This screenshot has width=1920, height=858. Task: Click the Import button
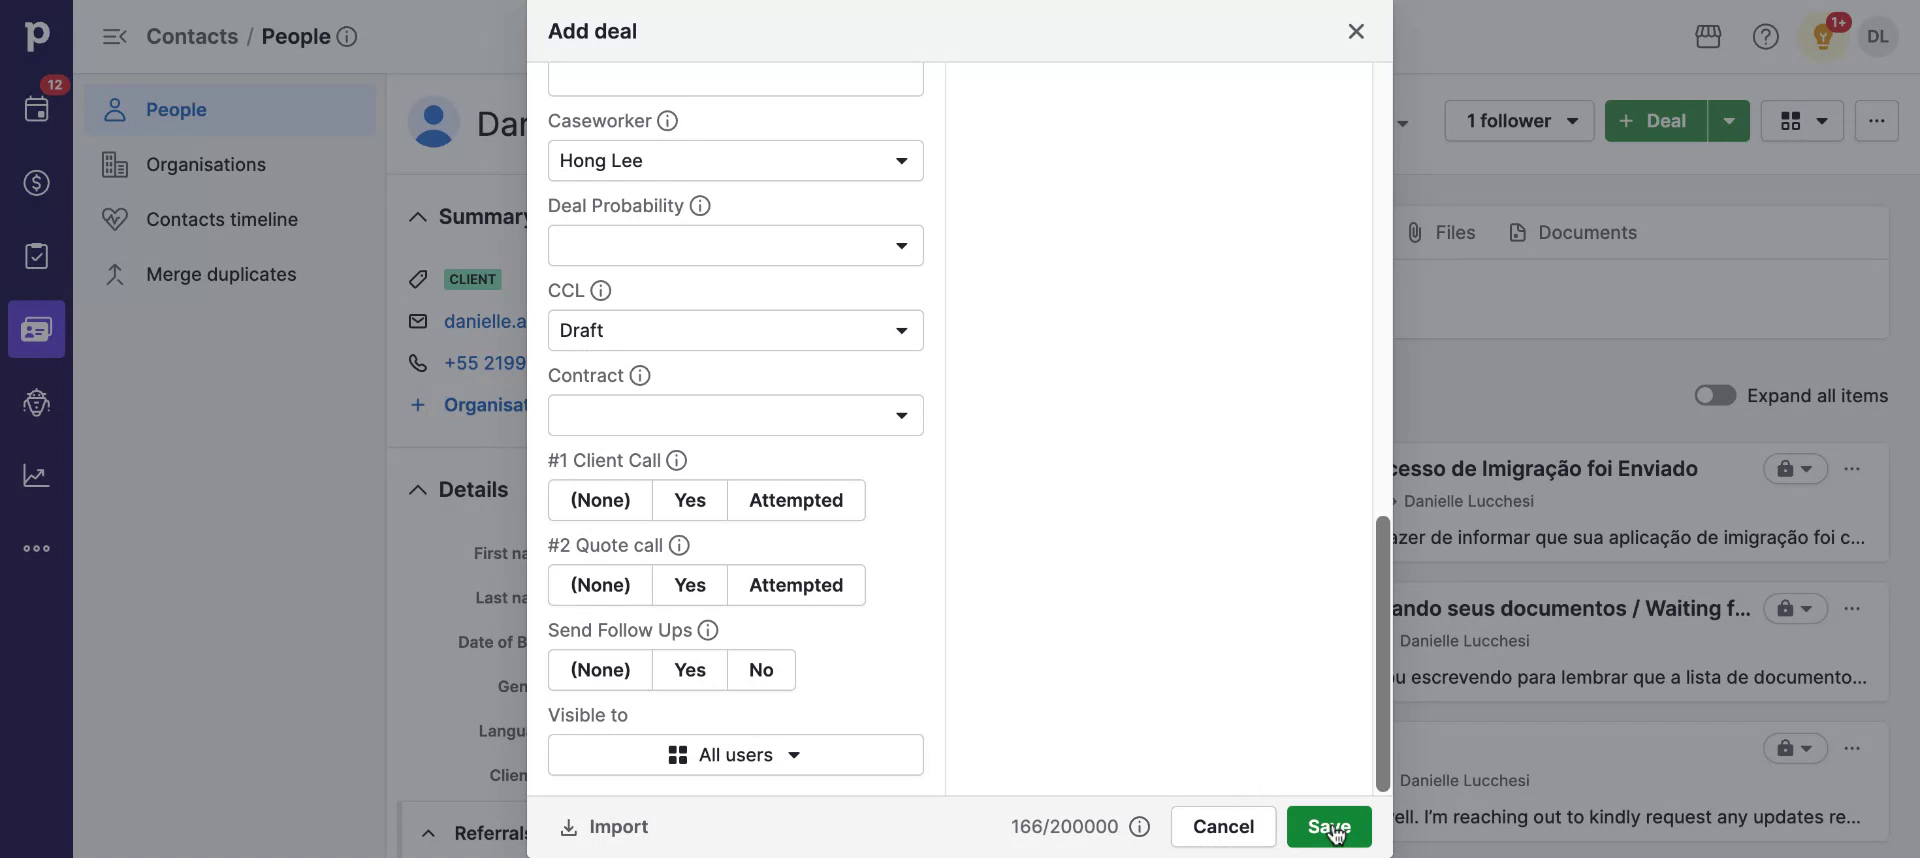coord(604,827)
